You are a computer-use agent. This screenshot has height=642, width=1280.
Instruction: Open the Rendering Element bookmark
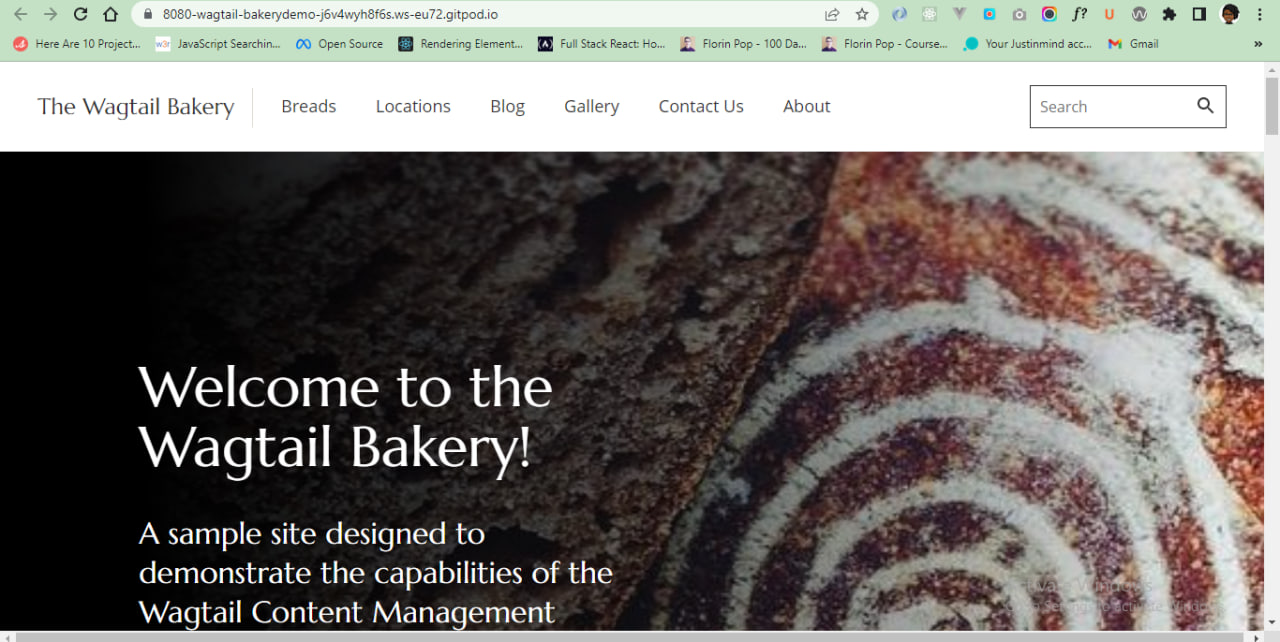coord(461,44)
